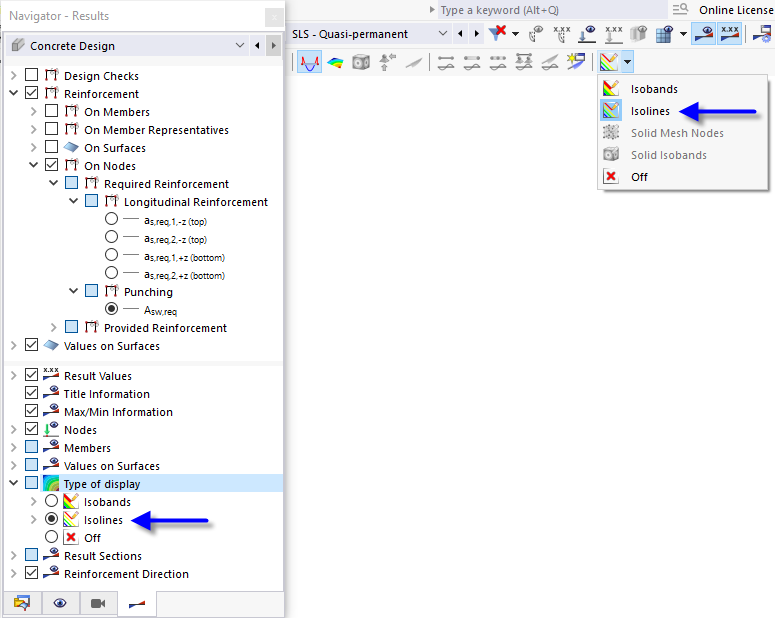Viewport: 775px width, 618px height.
Task: Select Punching tree item label
Action: click(x=148, y=292)
